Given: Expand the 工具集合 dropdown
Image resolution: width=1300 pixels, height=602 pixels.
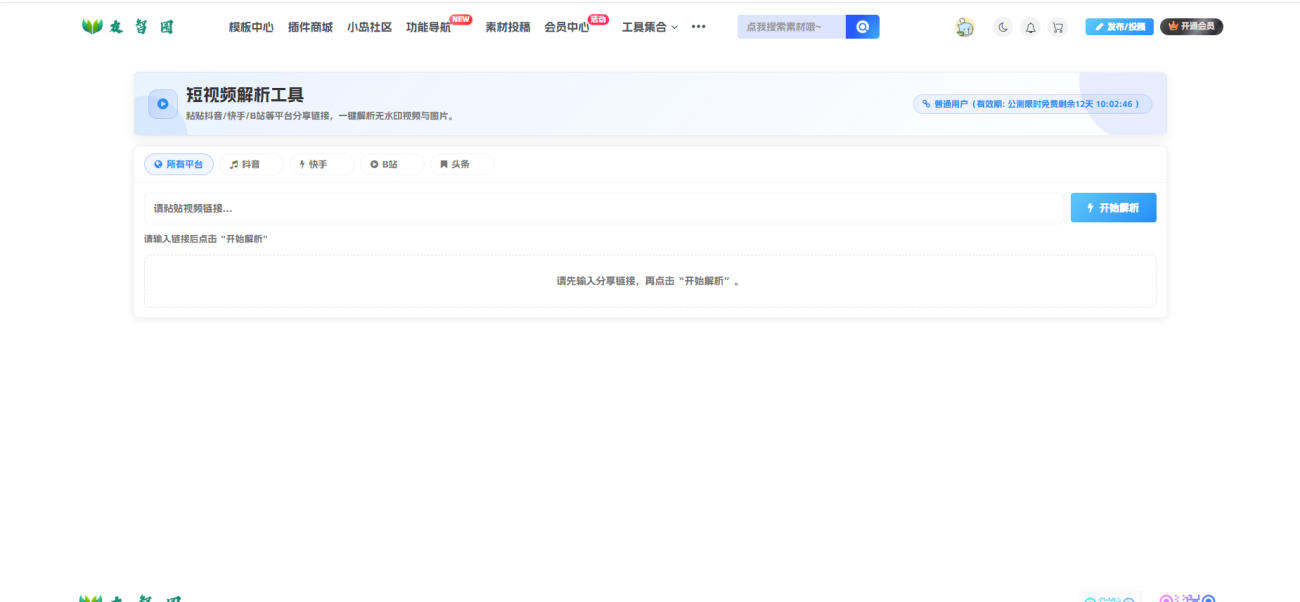Looking at the screenshot, I should 649,27.
